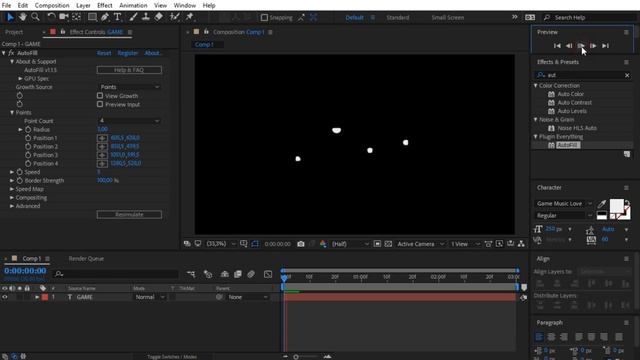
Task: Expand the Speed property group
Action: [12, 172]
